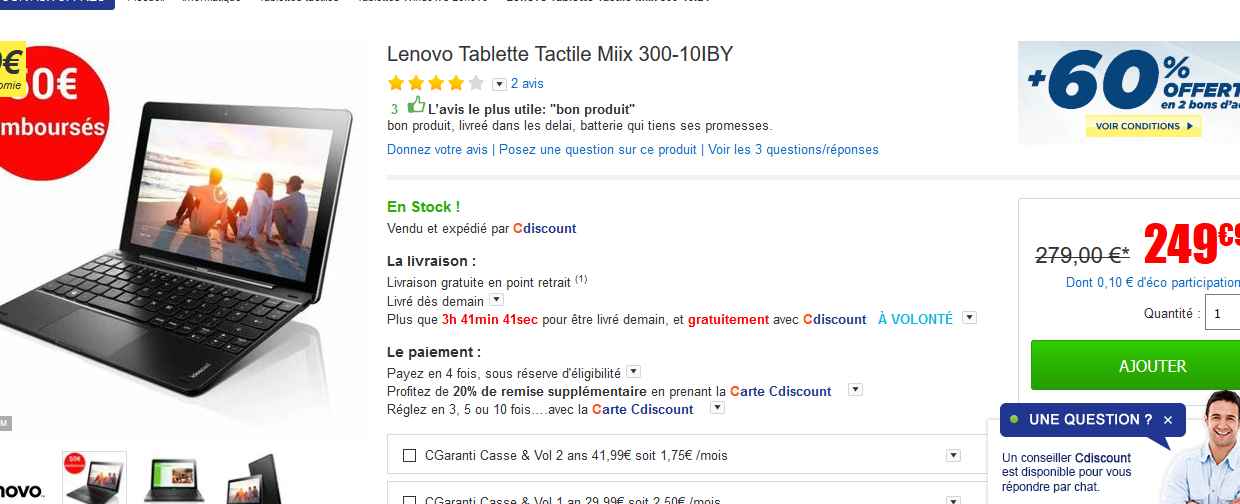Close the 'Une question ?' chat popup

point(1168,420)
